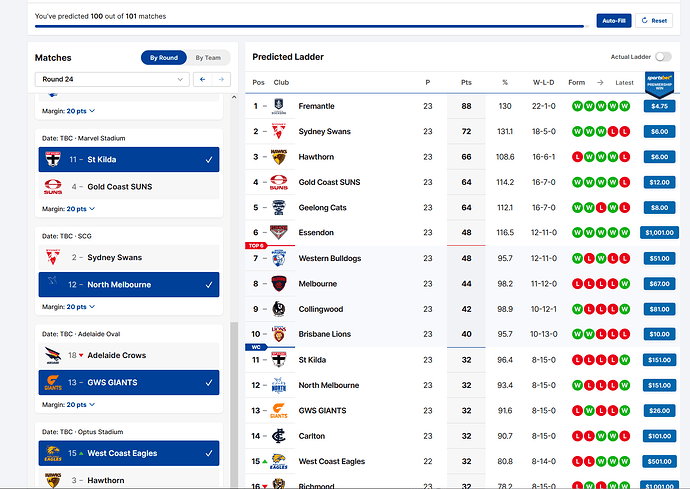Click the Brisbane Lions logo in ladder
Screen dimensions: 690x489
(x=279, y=334)
